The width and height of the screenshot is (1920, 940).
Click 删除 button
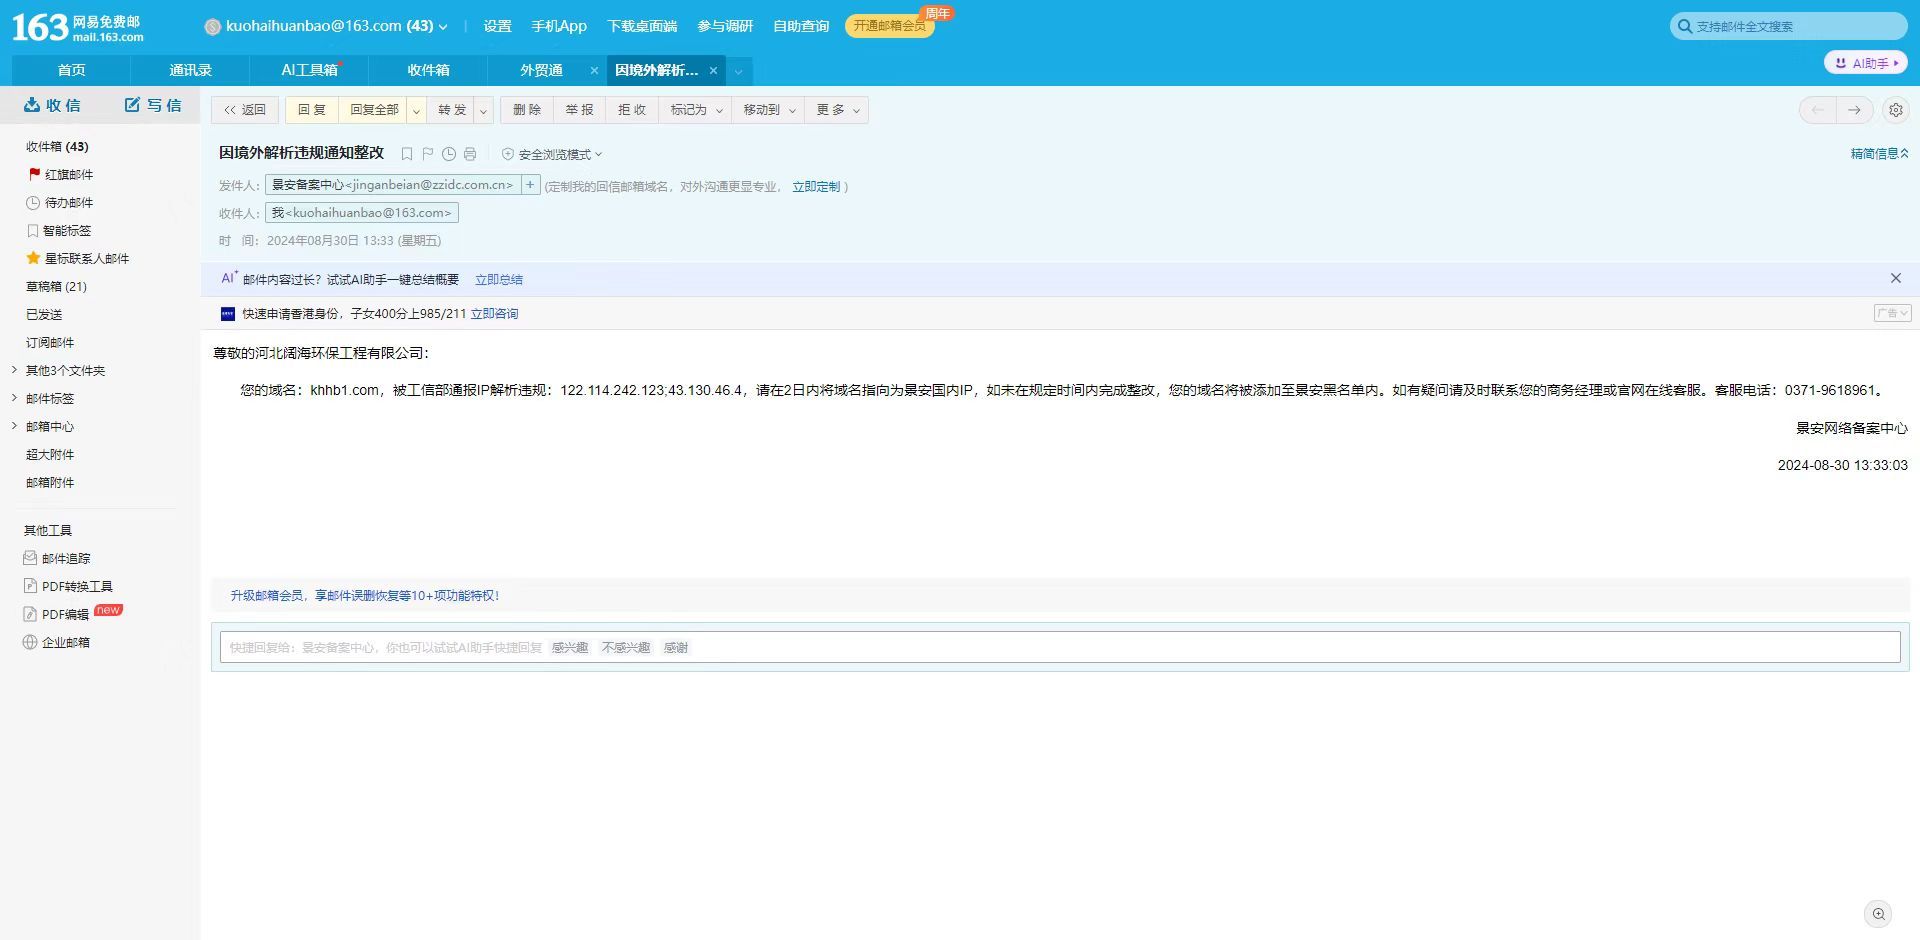coord(527,110)
